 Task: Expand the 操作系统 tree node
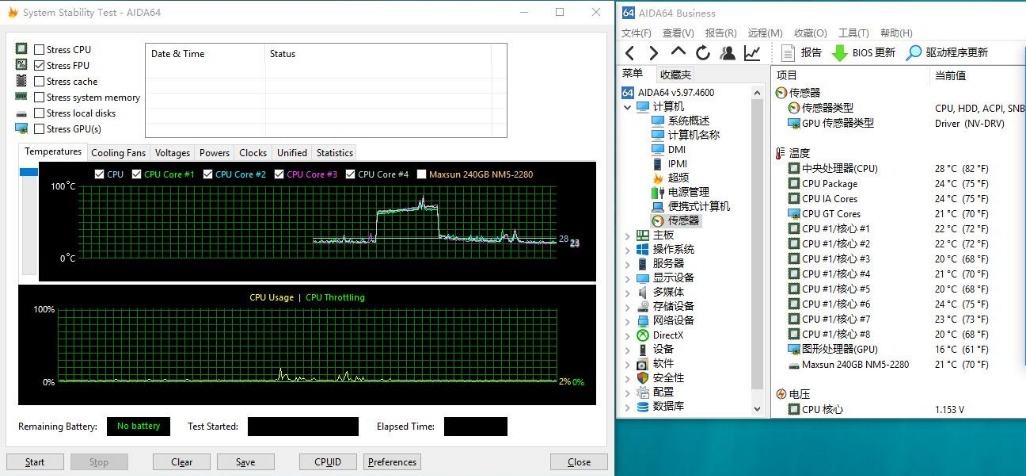point(628,249)
